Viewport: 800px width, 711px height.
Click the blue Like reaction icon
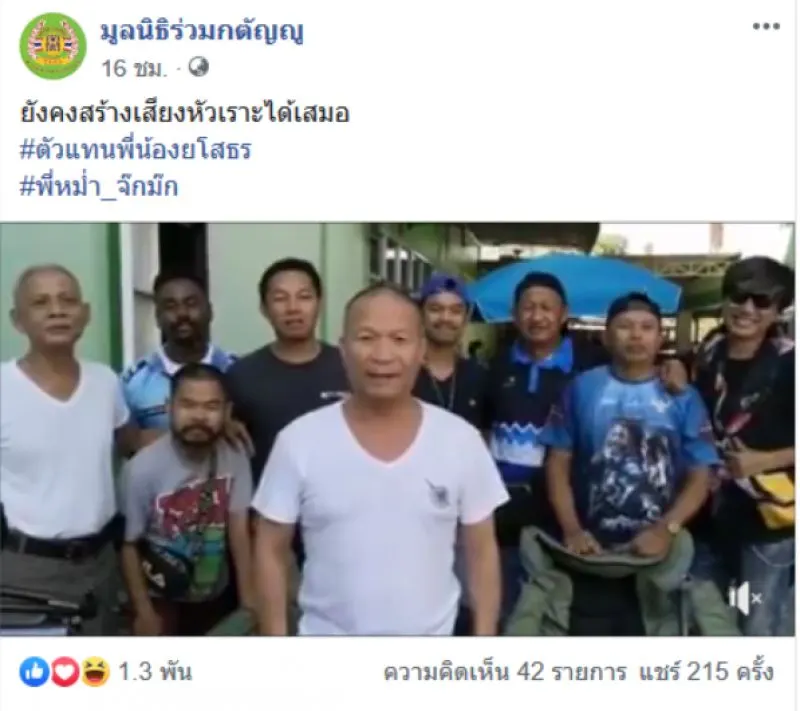34,672
